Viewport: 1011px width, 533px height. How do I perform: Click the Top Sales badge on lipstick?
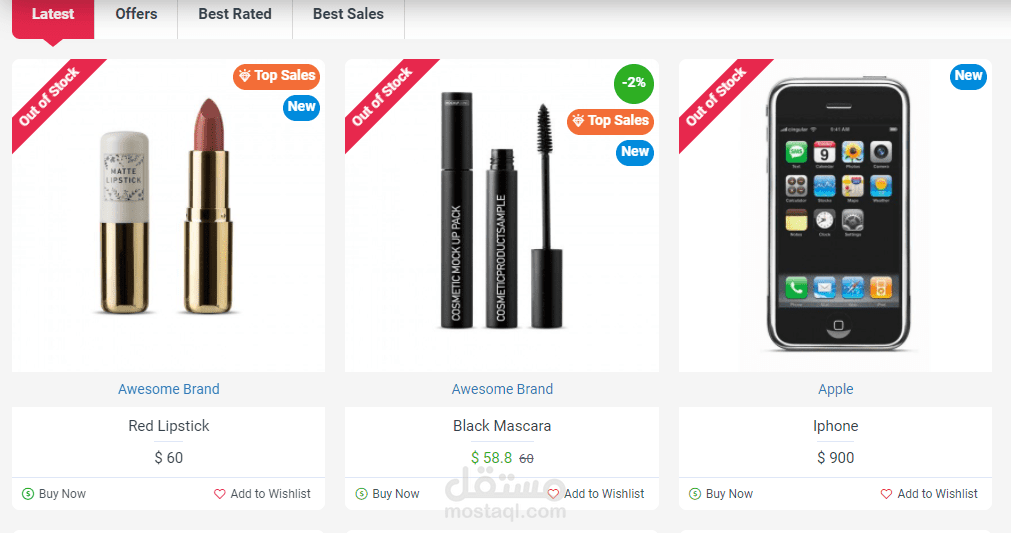277,76
